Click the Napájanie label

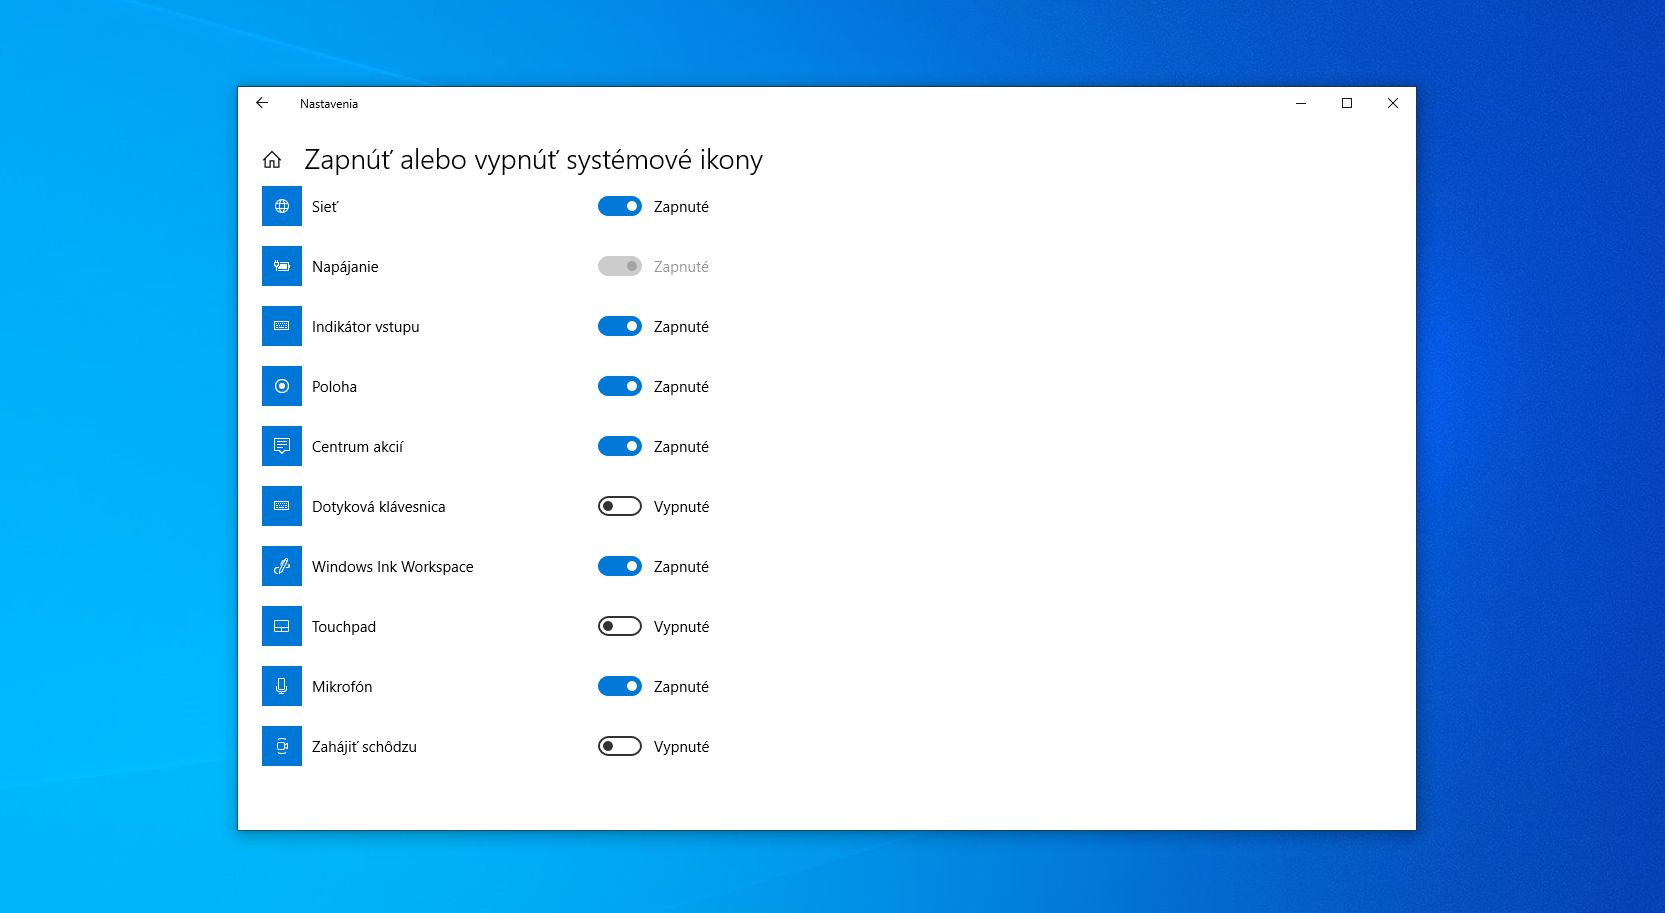pyautogui.click(x=345, y=267)
